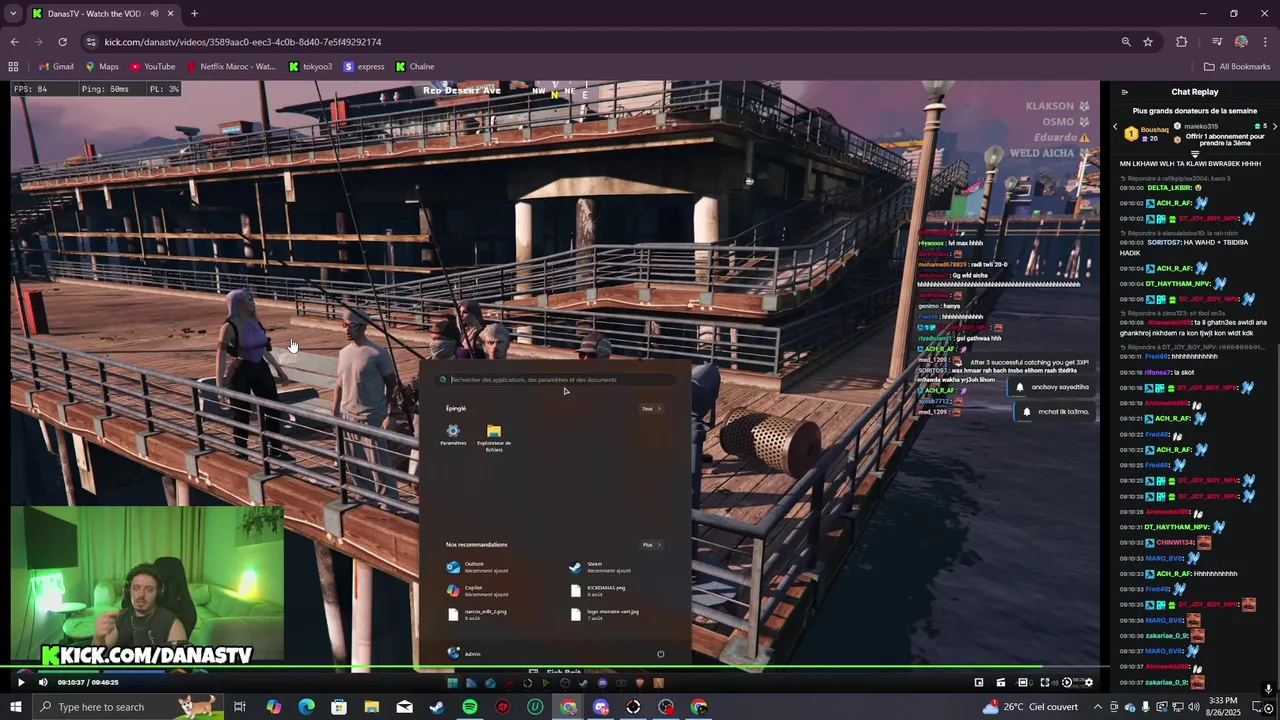Open the Chaîne bookmark
Viewport: 1280px width, 720px height.
coord(415,67)
